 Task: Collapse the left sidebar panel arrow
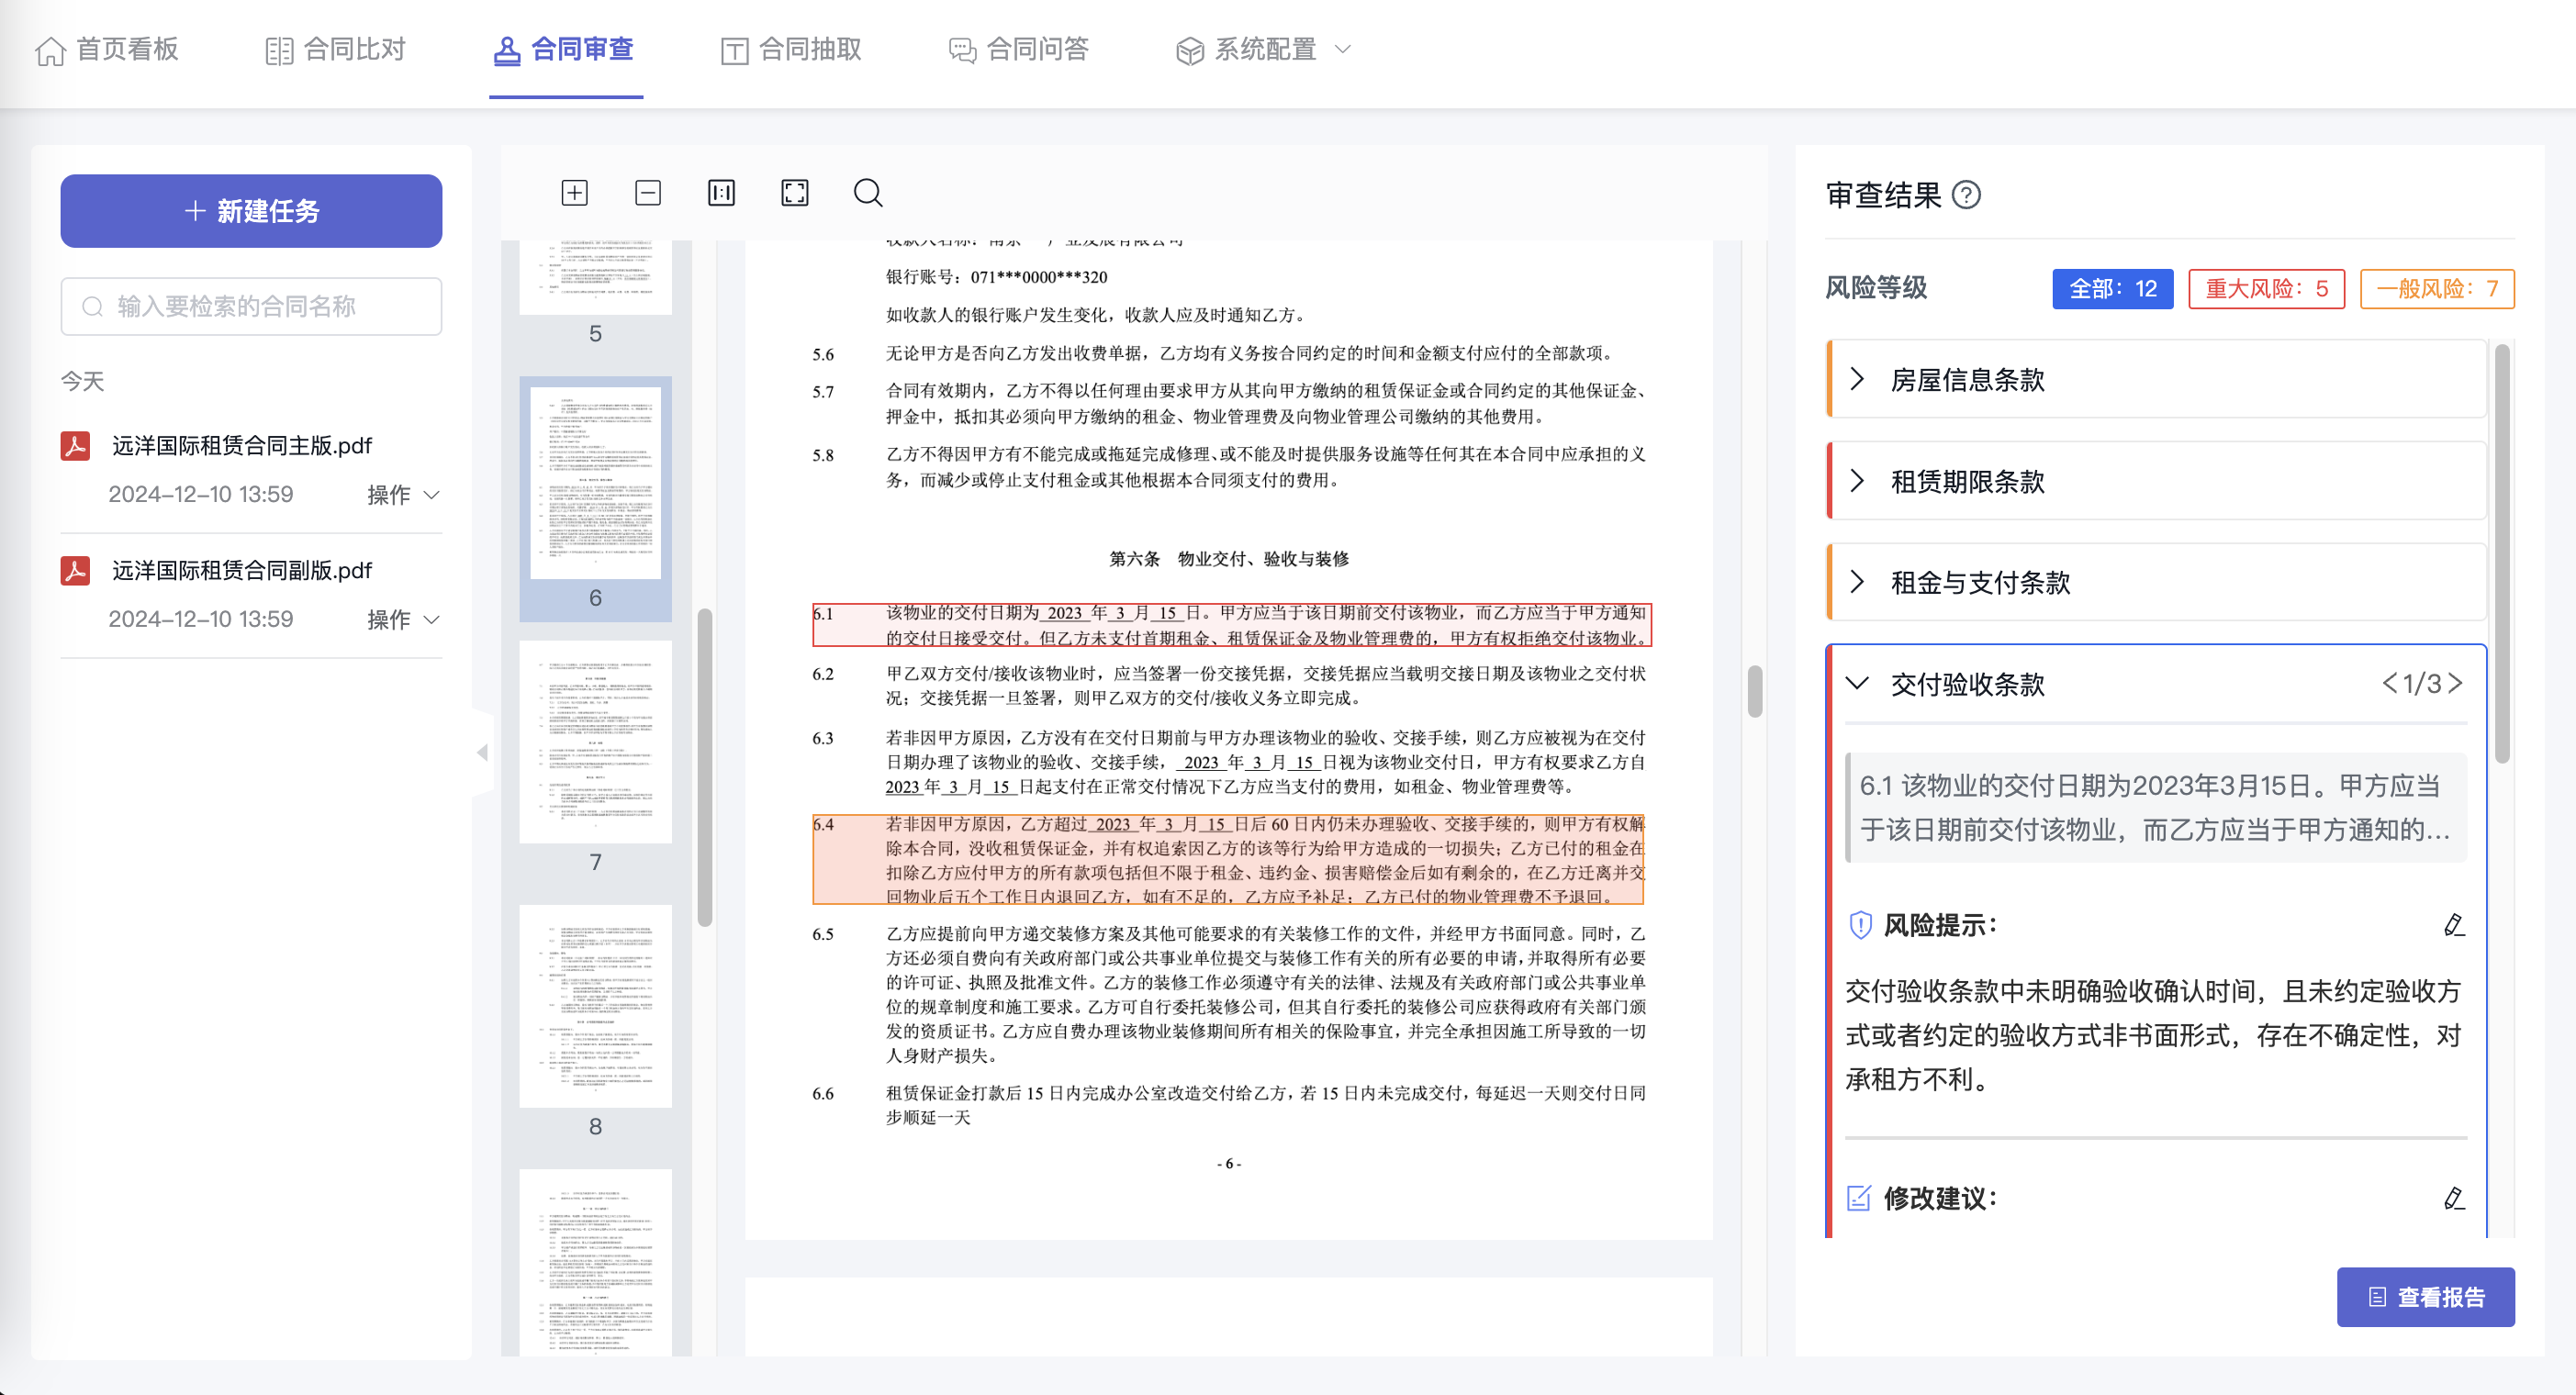tap(482, 752)
